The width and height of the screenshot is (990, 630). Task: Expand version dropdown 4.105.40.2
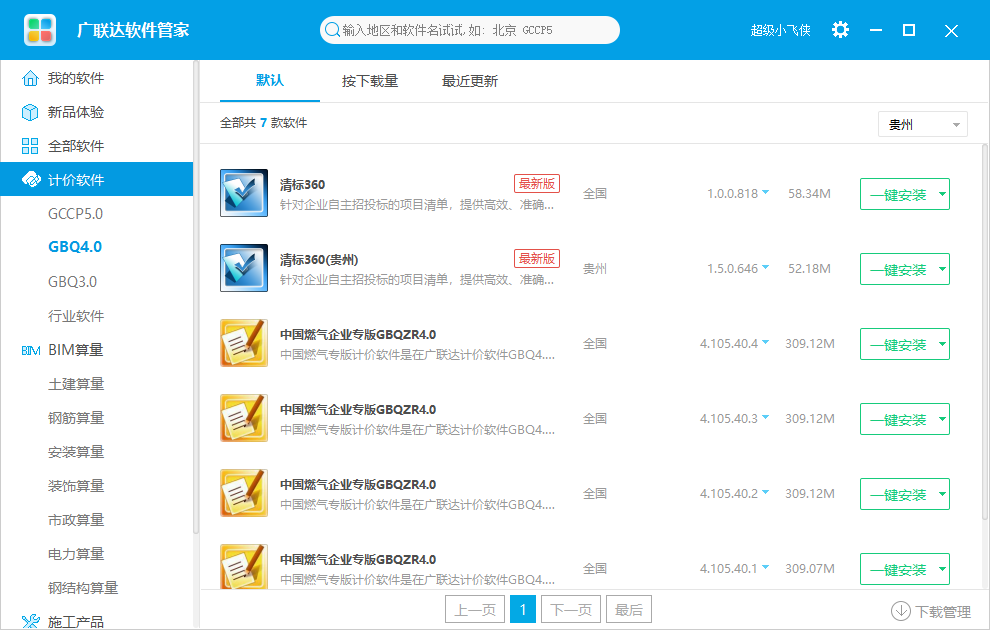coord(765,492)
